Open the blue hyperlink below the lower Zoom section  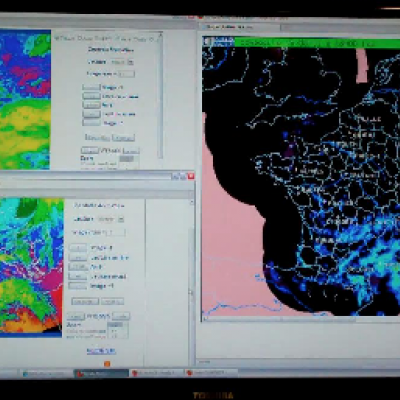101,351
